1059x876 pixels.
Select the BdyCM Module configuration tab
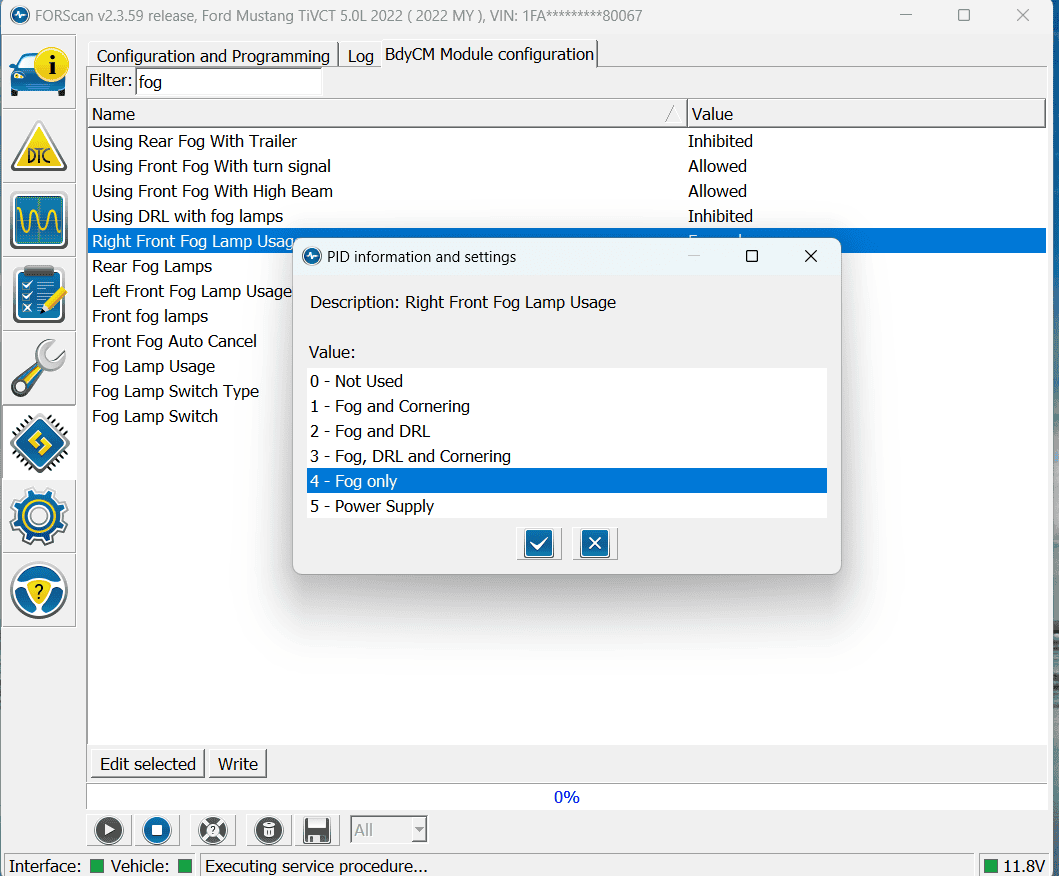[x=489, y=54]
